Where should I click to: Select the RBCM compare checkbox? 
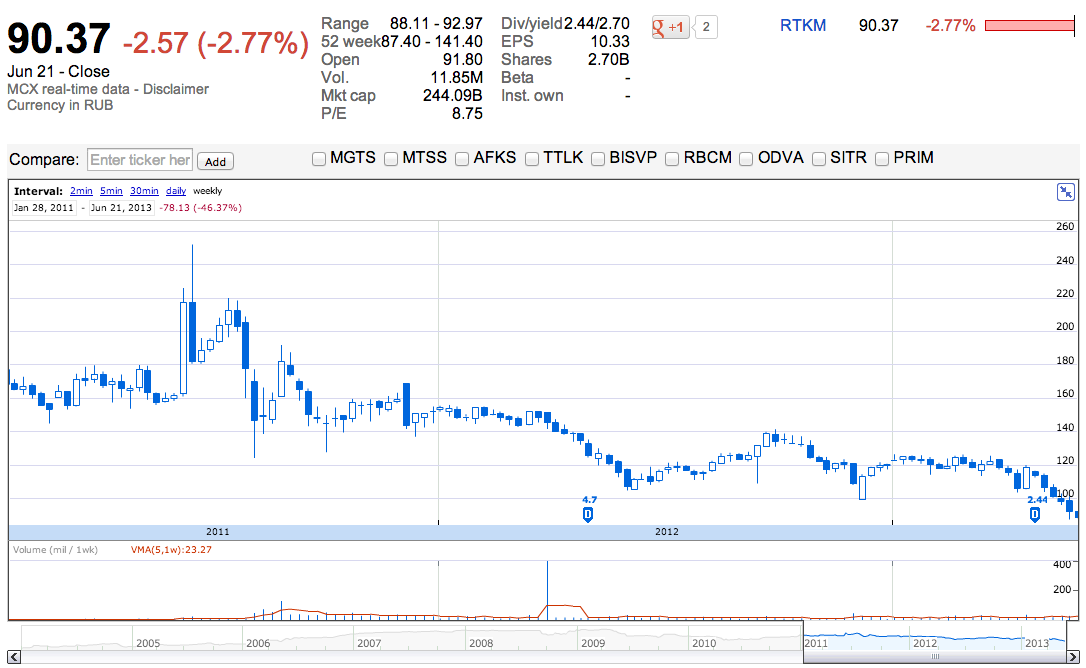[672, 159]
